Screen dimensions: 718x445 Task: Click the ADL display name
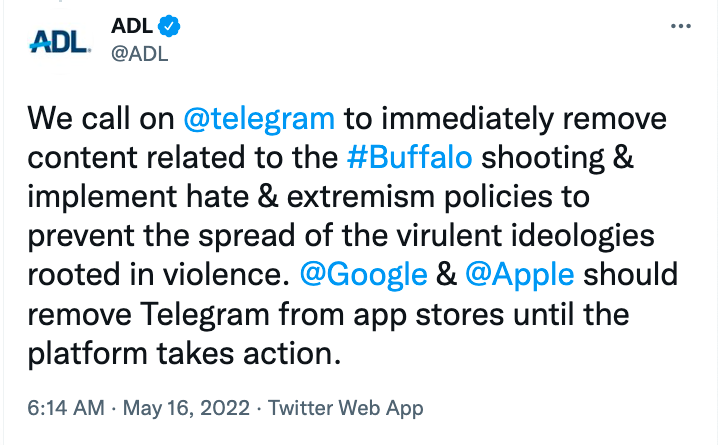[132, 26]
